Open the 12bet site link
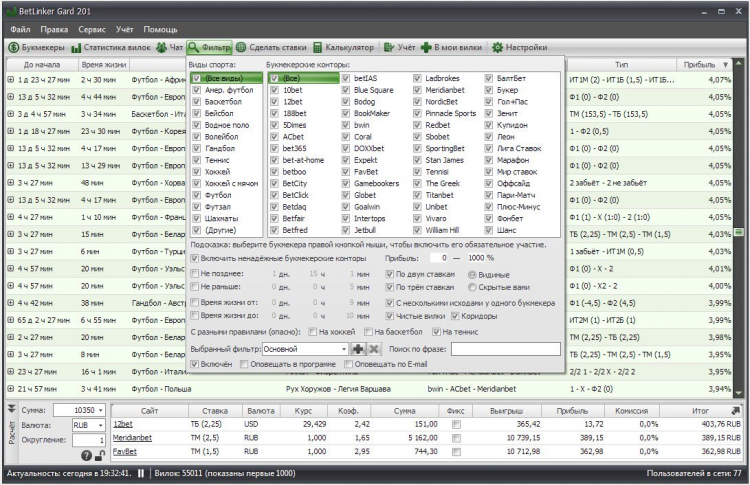This screenshot has height=485, width=750. pos(122,424)
